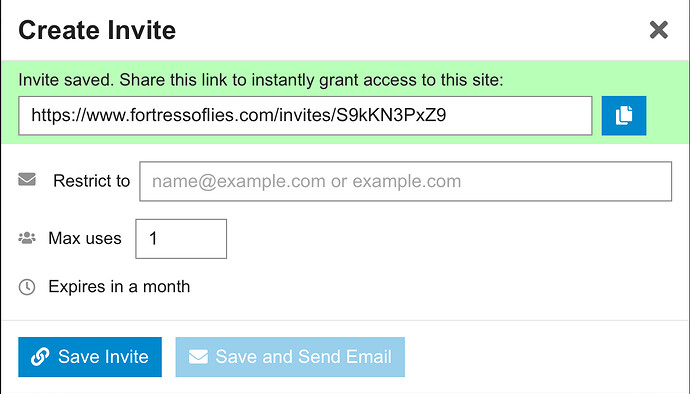Viewport: 690px width, 394px height.
Task: Click the 'Create Invite' dialog title
Action: pos(97,30)
